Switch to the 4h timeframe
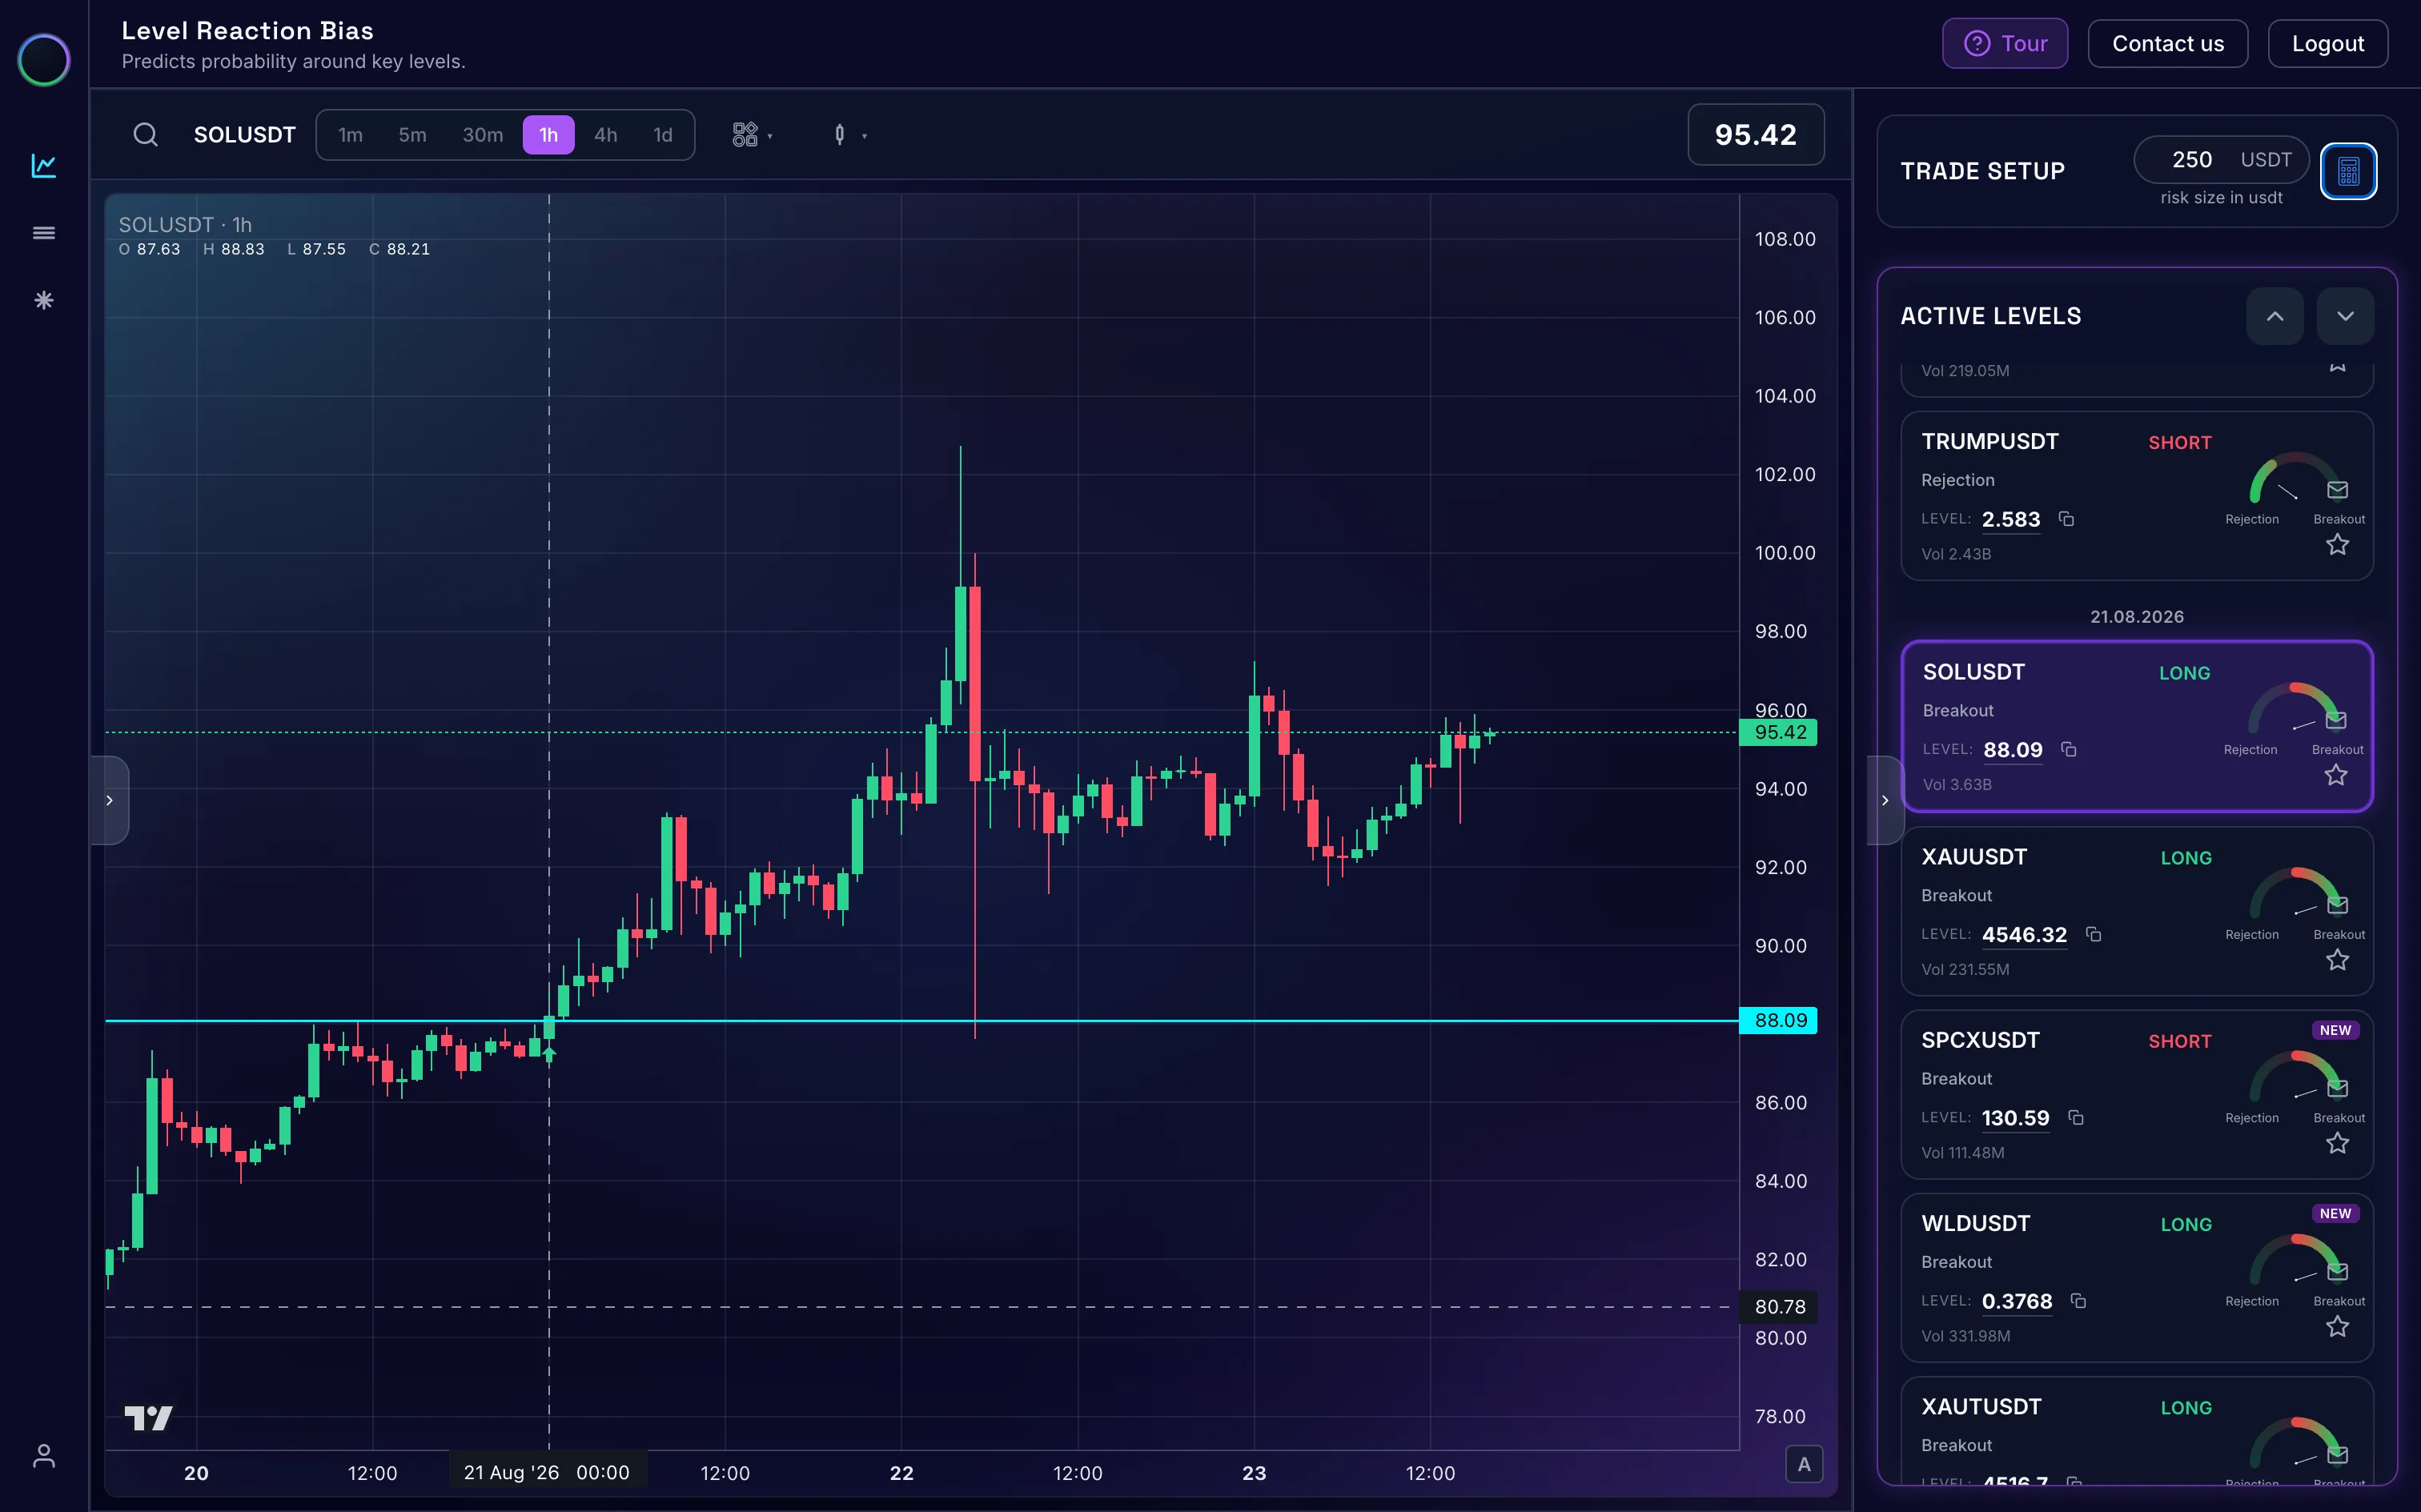Viewport: 2421px width, 1512px height. pyautogui.click(x=606, y=135)
